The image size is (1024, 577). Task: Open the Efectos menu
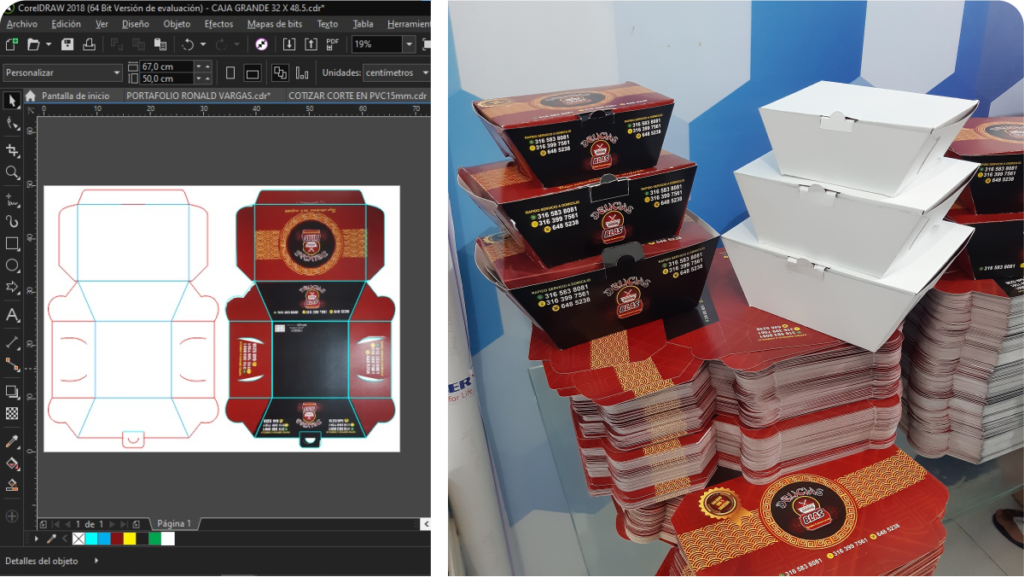point(218,24)
